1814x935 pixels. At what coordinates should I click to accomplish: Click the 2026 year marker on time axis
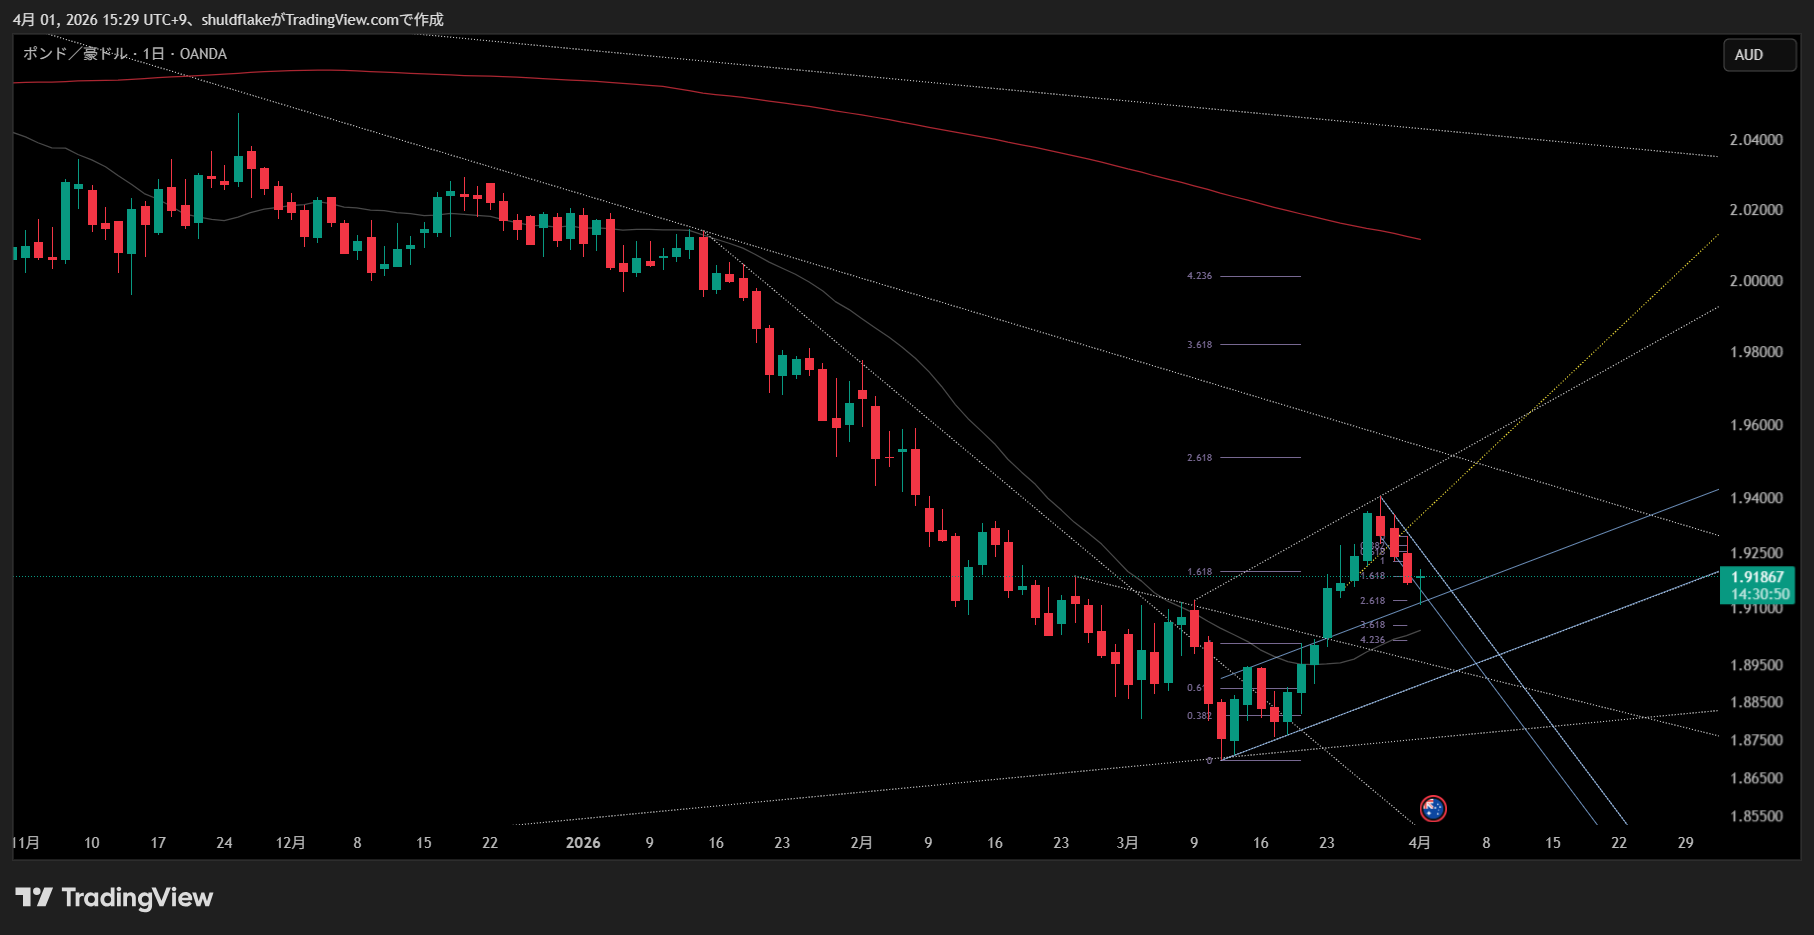[583, 843]
